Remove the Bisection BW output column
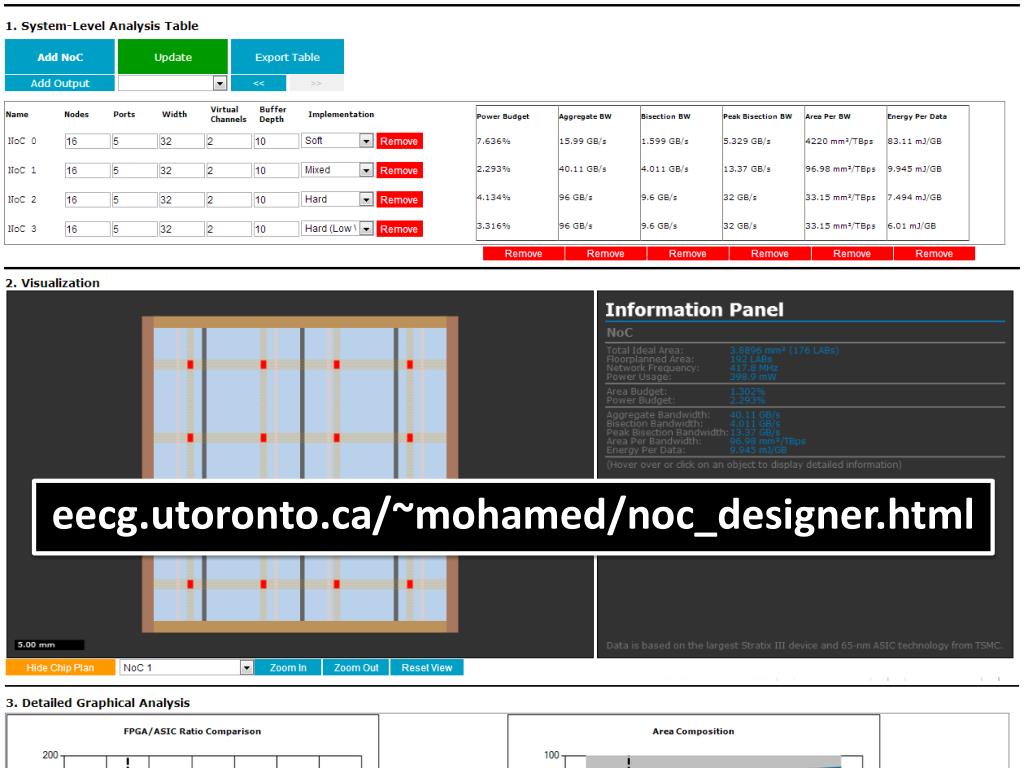1024x768 pixels. pyautogui.click(x=688, y=253)
